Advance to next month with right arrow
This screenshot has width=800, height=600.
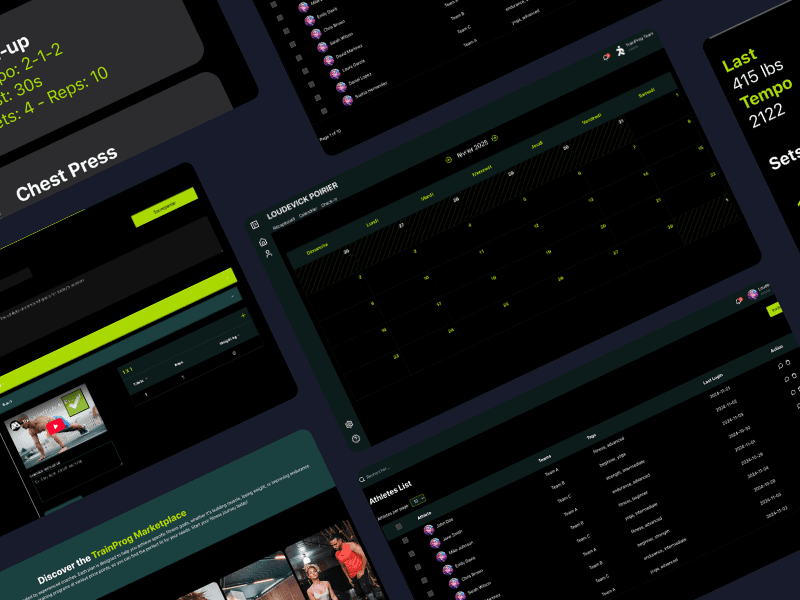tap(494, 137)
